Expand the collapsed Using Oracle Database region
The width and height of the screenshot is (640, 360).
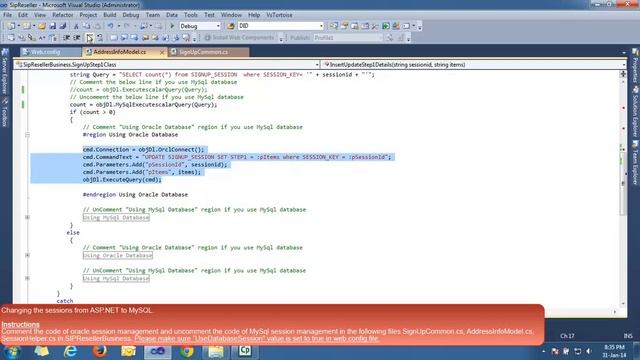coord(27,256)
